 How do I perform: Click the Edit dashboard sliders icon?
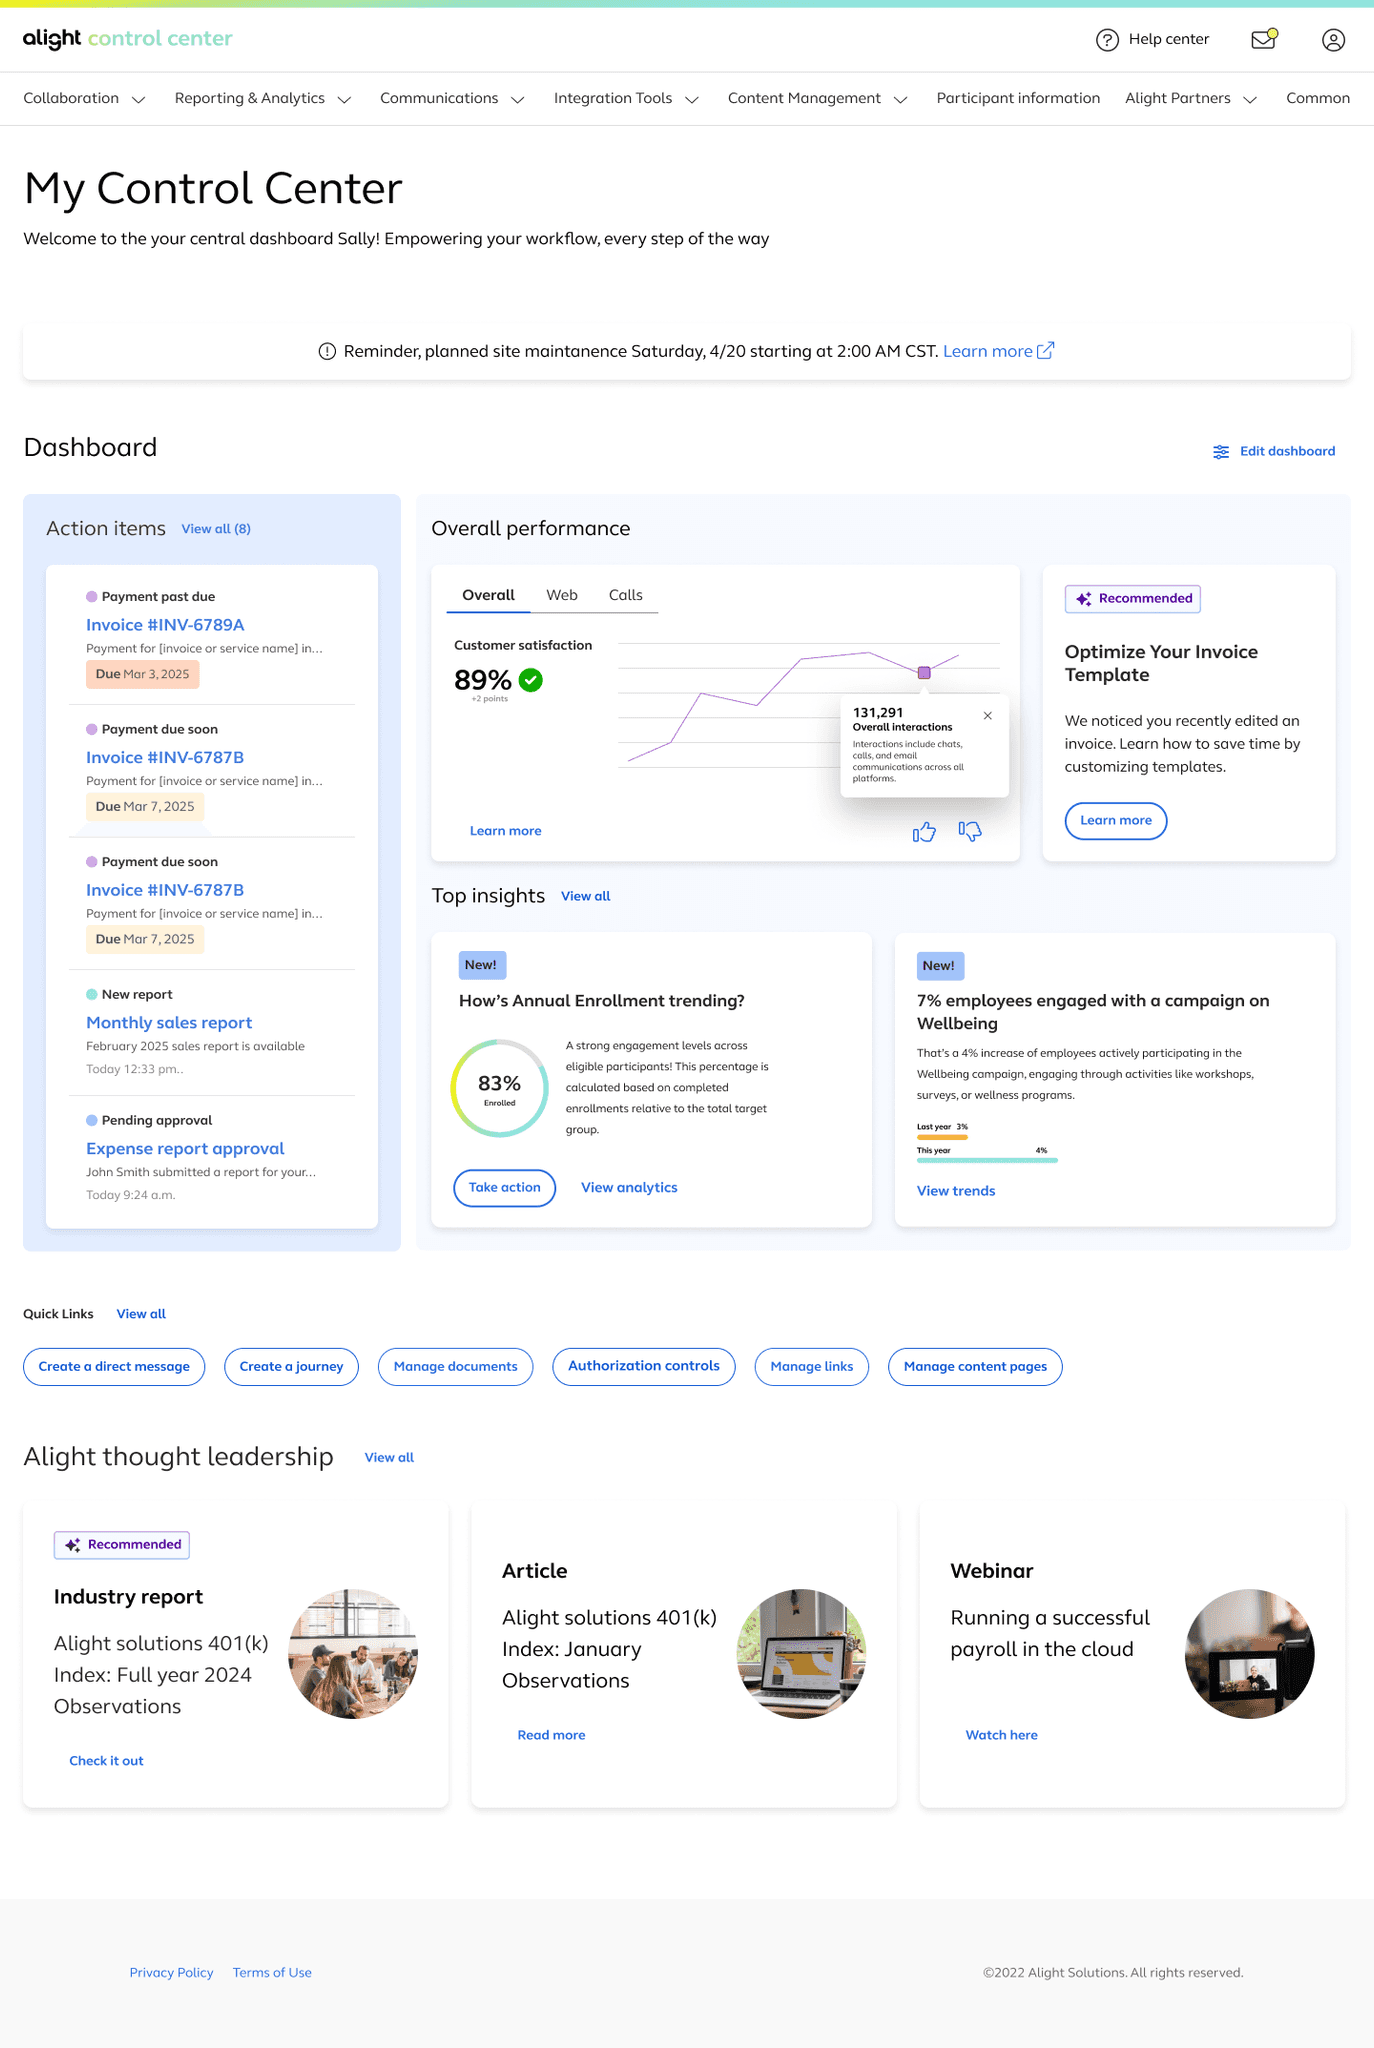pos(1221,452)
